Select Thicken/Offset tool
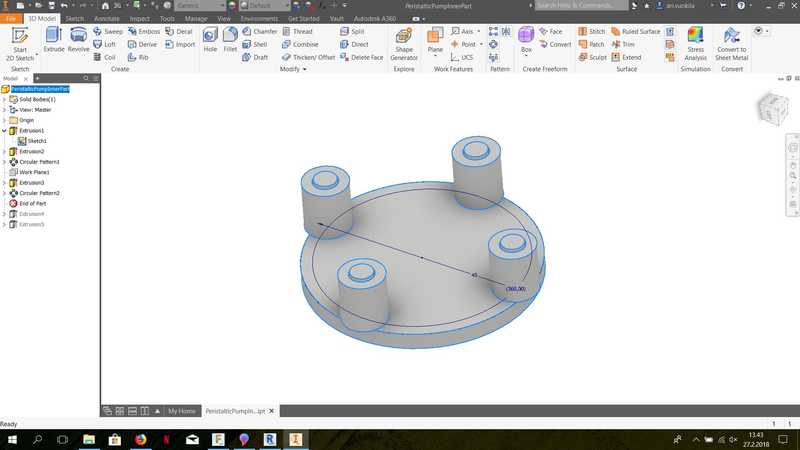Screen dimensions: 800x450 pyautogui.click(x=308, y=57)
